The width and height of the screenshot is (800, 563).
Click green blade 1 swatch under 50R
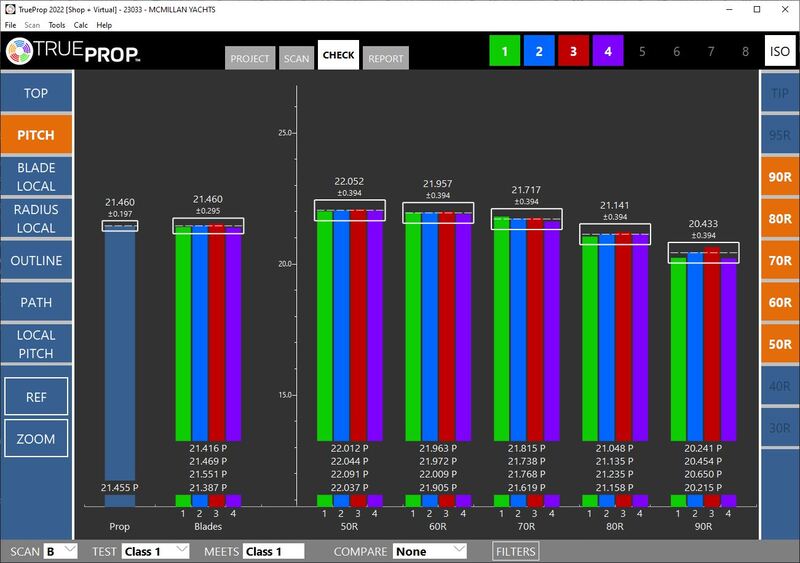(x=324, y=500)
